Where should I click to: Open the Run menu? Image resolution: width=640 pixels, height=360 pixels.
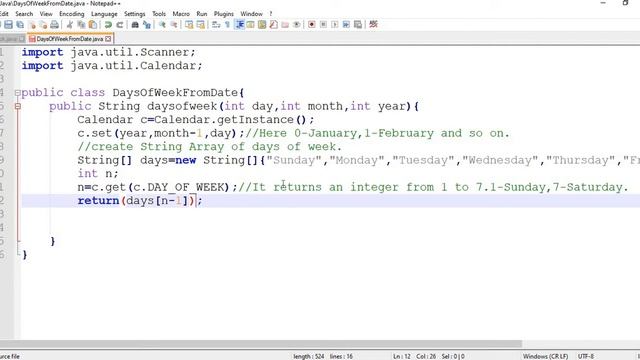pos(202,14)
